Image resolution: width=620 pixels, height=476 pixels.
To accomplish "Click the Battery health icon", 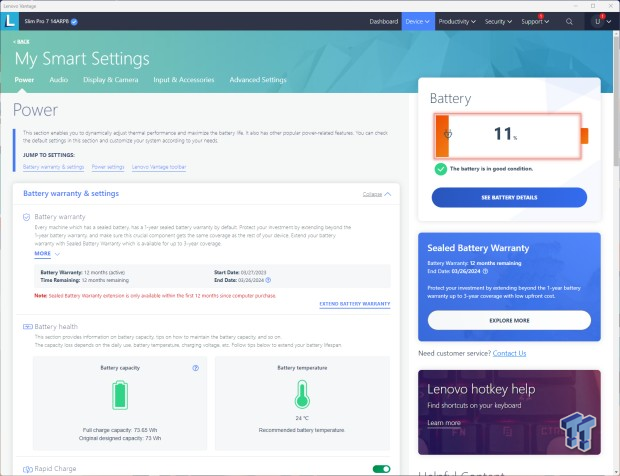I will 28,327.
